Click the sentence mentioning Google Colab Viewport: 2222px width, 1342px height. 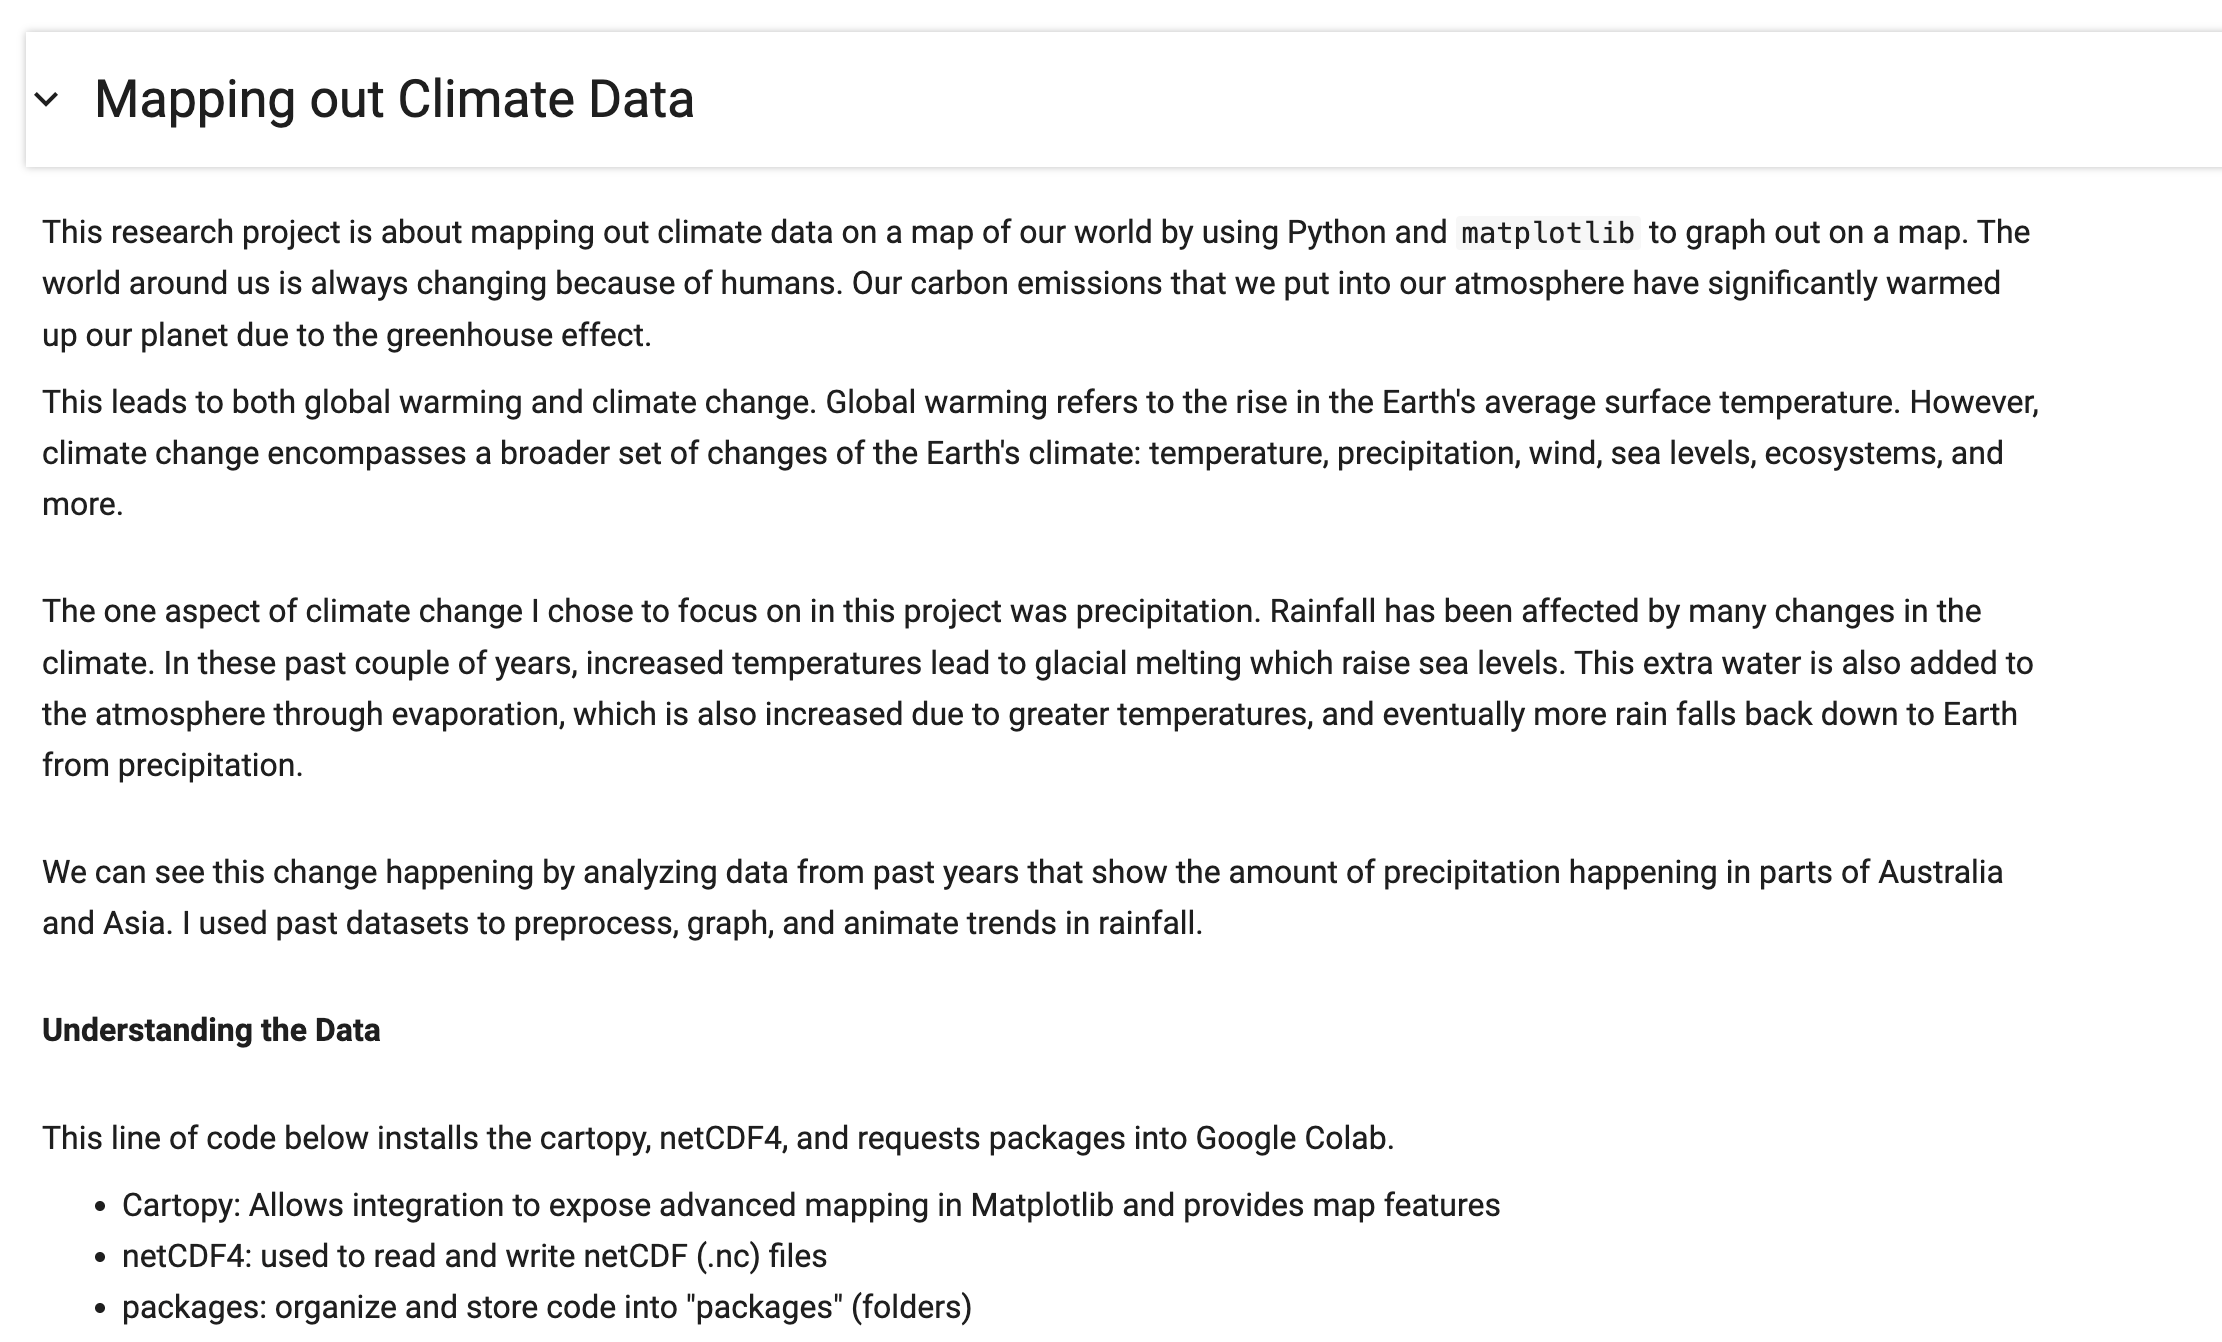tap(717, 1138)
